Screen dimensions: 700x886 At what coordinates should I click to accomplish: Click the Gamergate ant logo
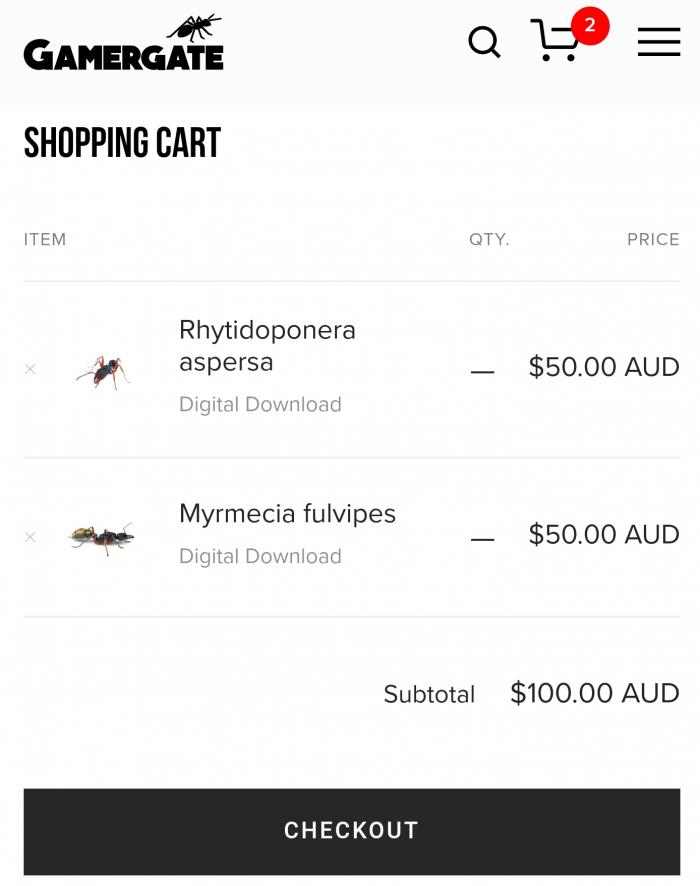pos(124,44)
